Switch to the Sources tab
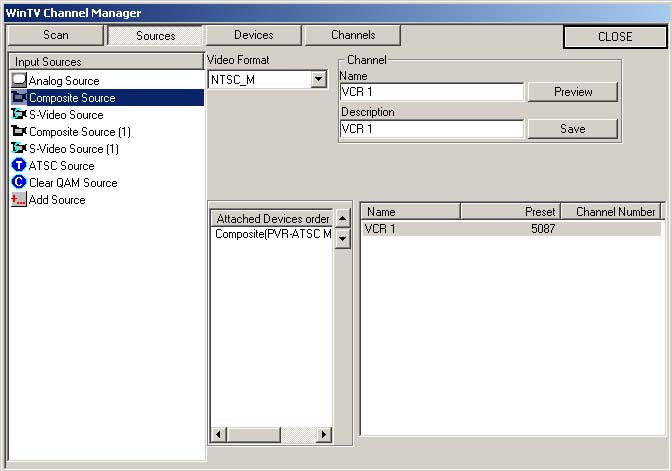Viewport: 672px width, 471px height. (155, 36)
